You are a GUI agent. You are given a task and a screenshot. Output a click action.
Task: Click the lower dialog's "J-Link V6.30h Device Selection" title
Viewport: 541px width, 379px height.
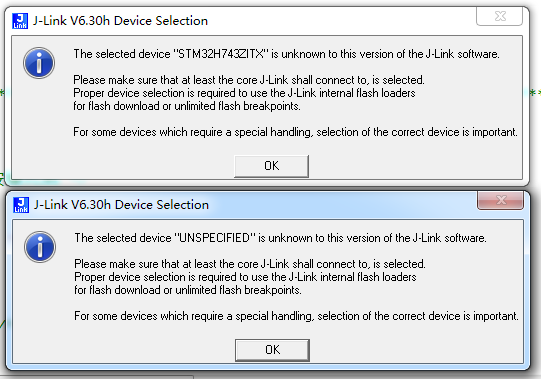click(x=121, y=205)
